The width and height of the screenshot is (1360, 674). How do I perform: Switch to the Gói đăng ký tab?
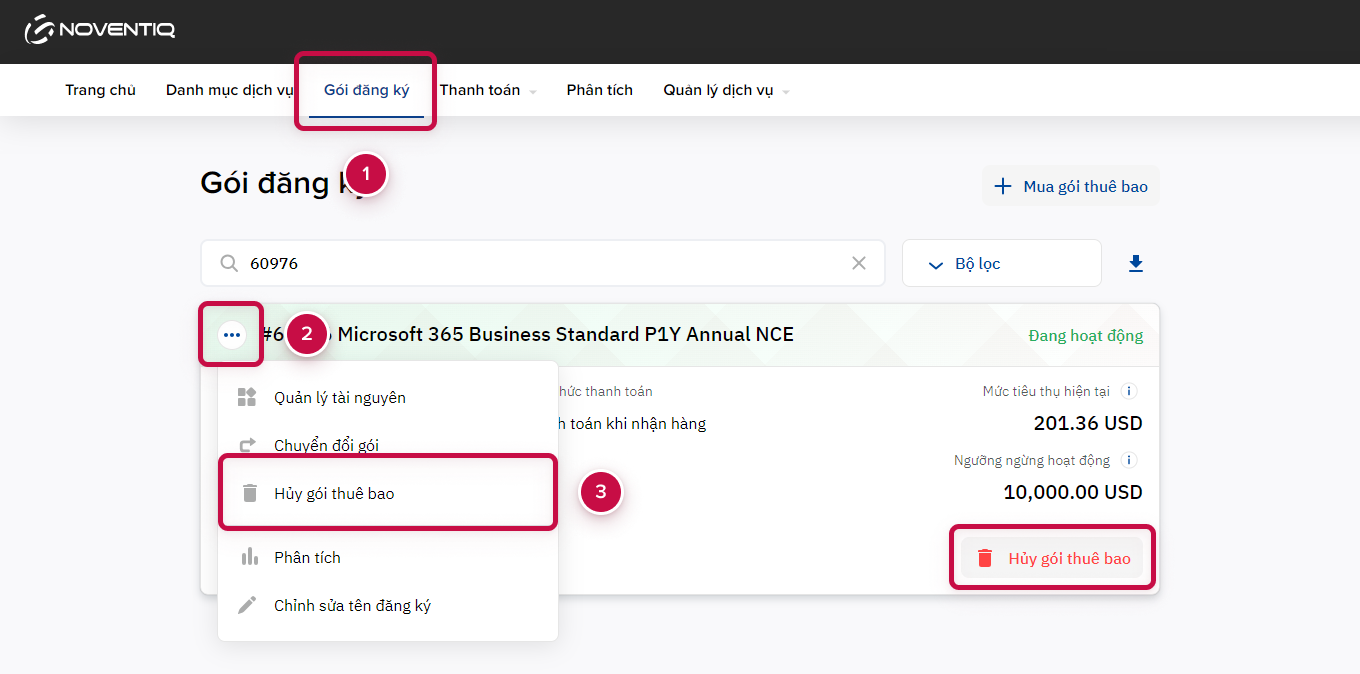(x=366, y=91)
